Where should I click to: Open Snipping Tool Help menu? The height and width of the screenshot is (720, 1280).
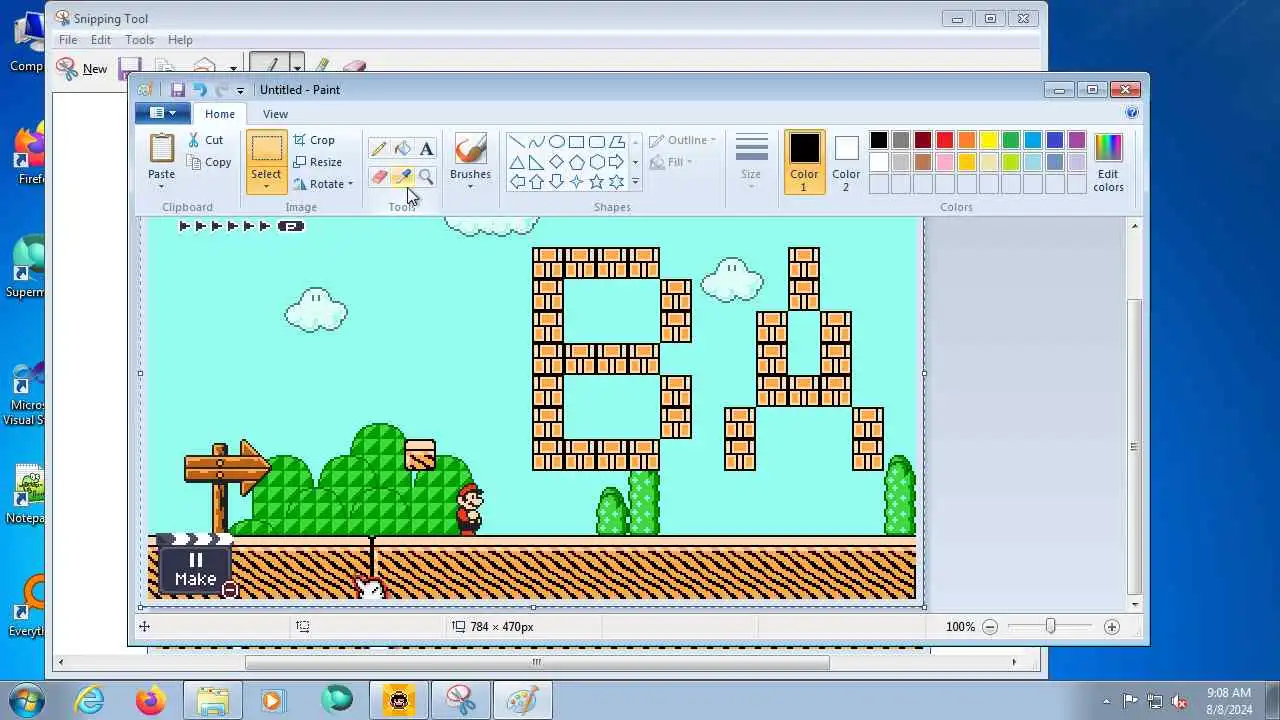pyautogui.click(x=180, y=40)
